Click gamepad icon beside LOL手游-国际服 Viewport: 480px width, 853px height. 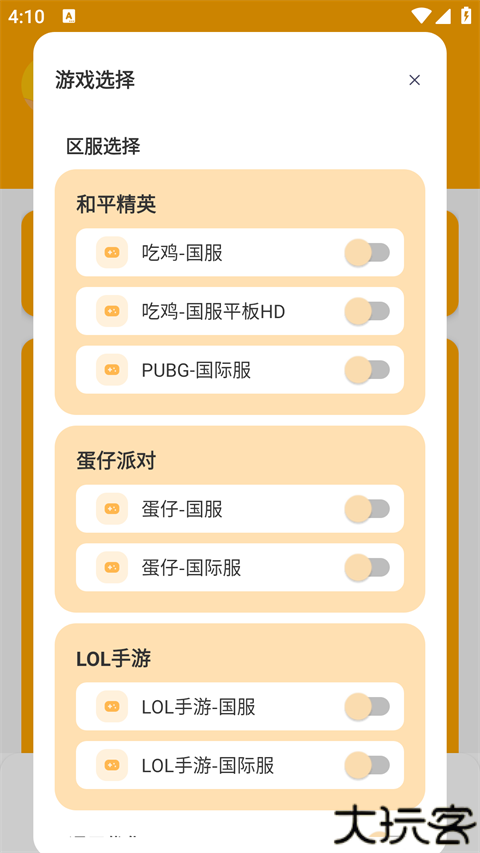[x=112, y=765]
